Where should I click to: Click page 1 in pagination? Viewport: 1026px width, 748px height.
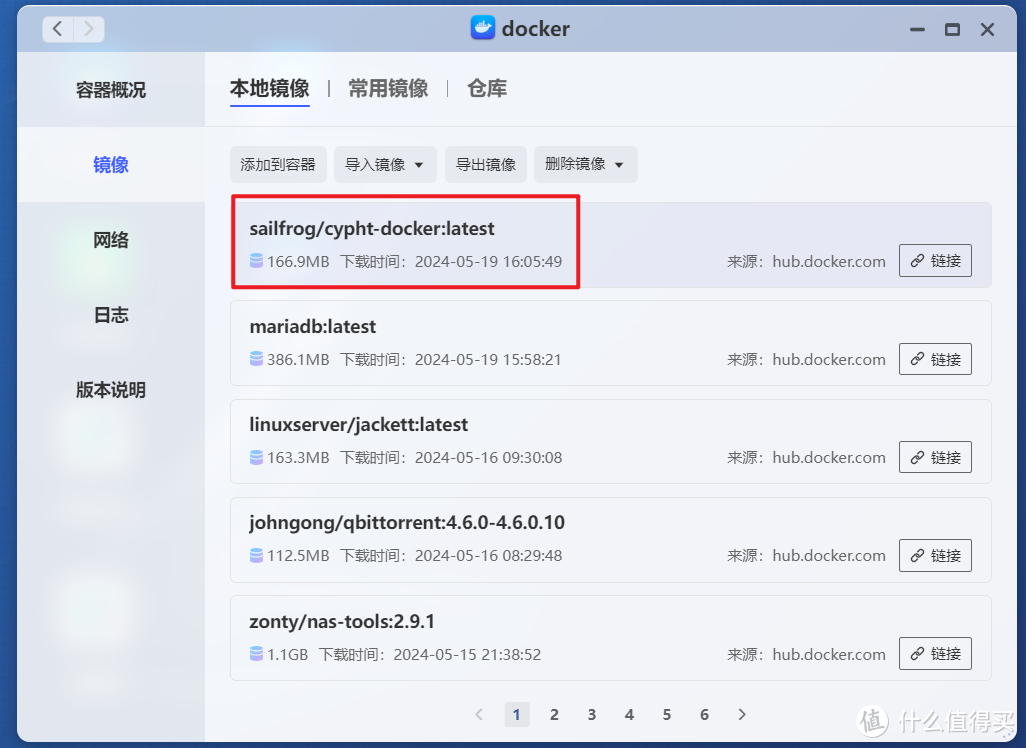coord(517,714)
